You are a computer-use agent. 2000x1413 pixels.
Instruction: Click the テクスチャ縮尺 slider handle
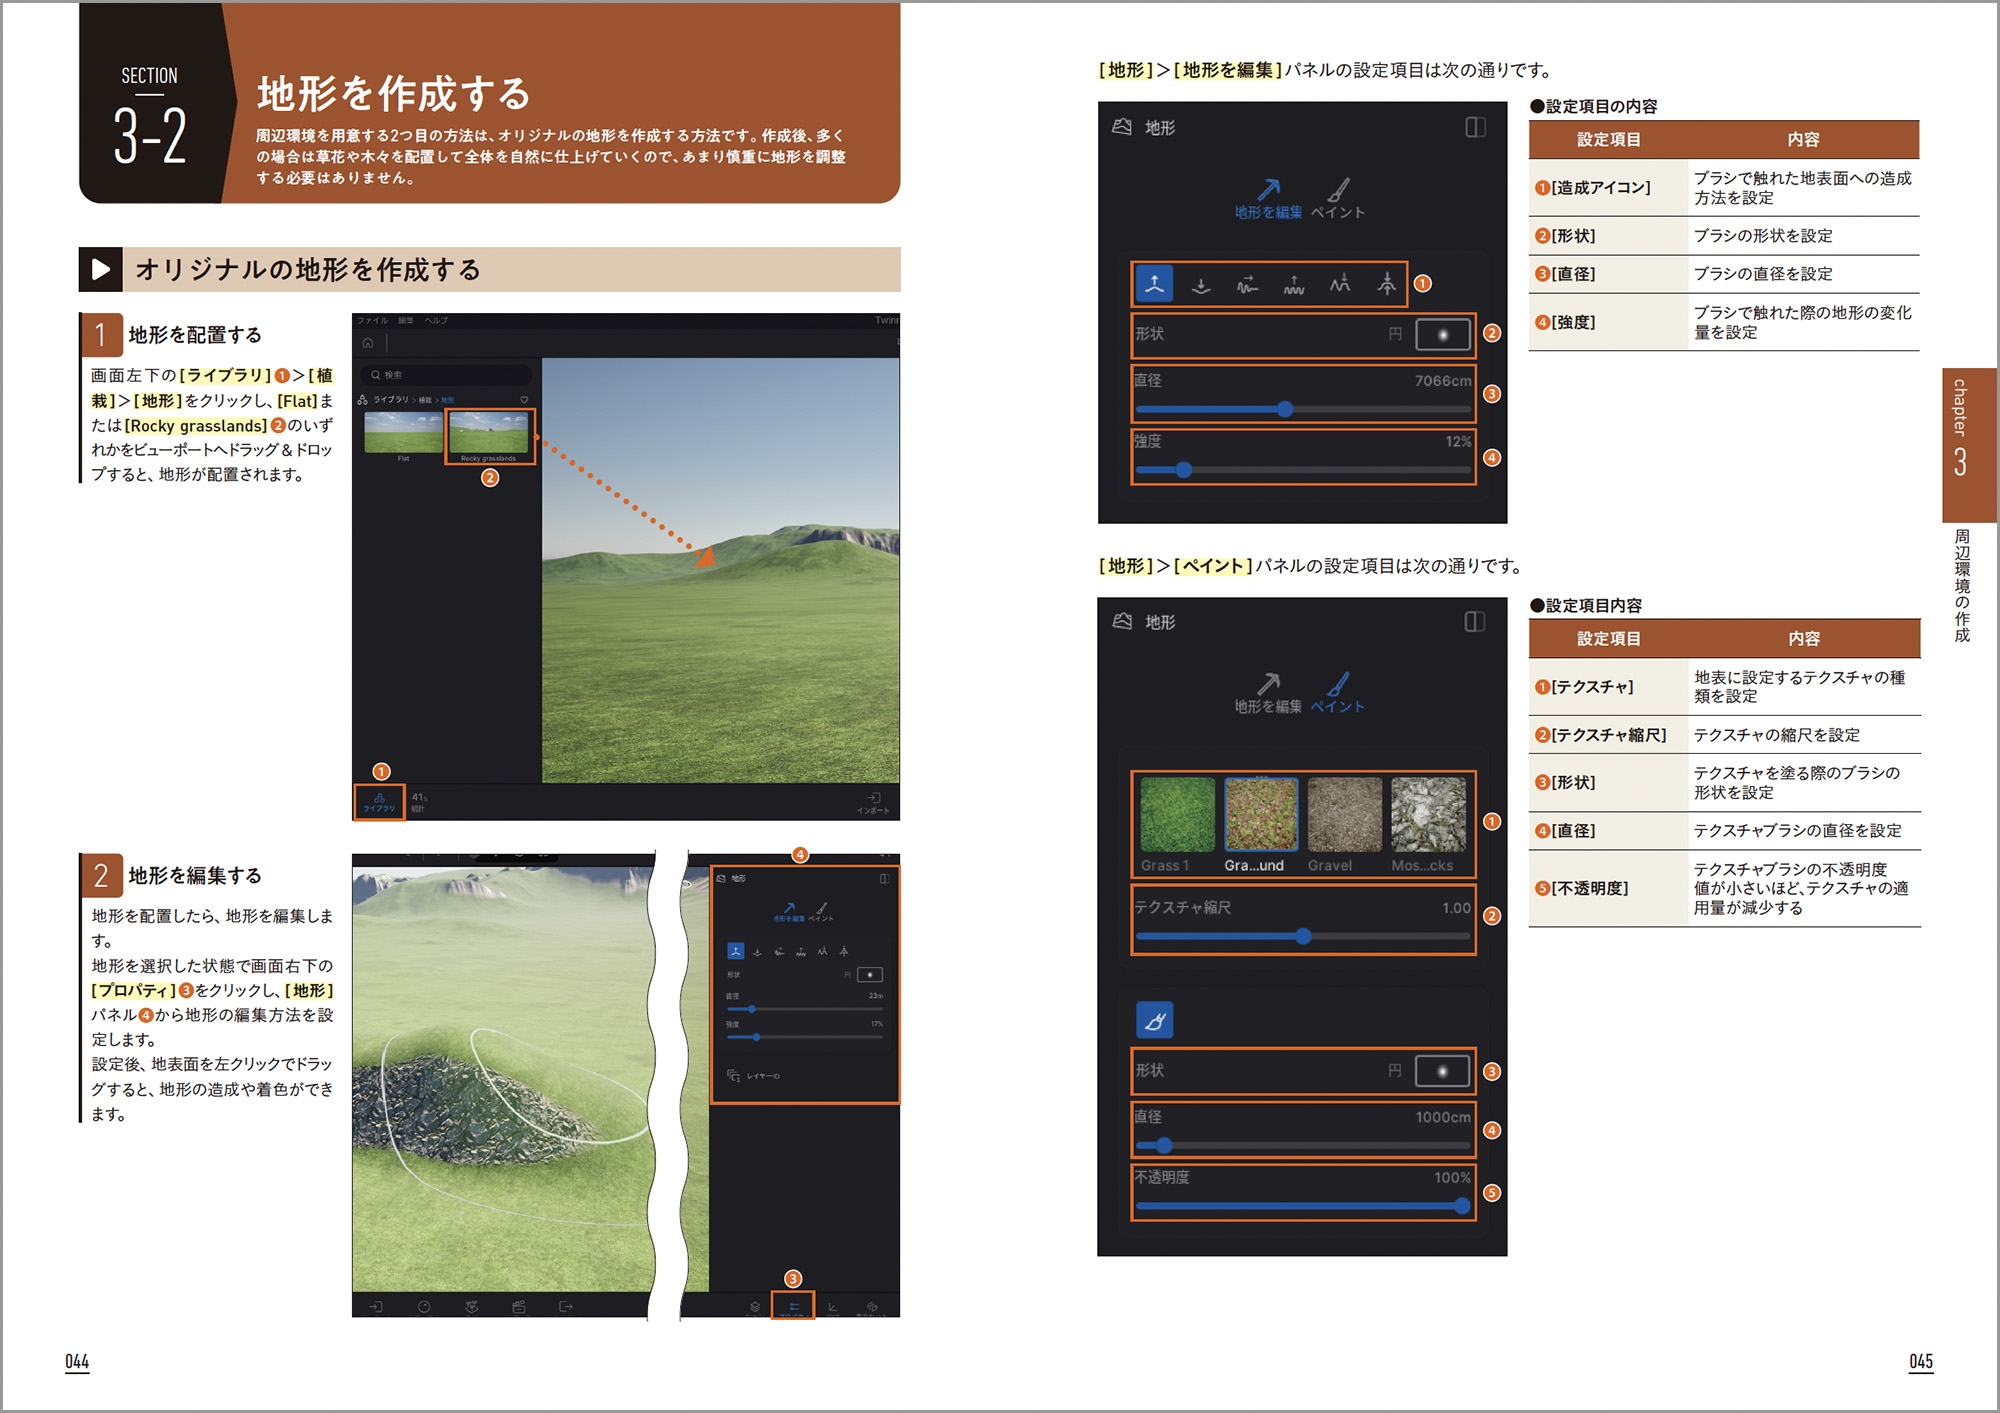[x=1303, y=937]
